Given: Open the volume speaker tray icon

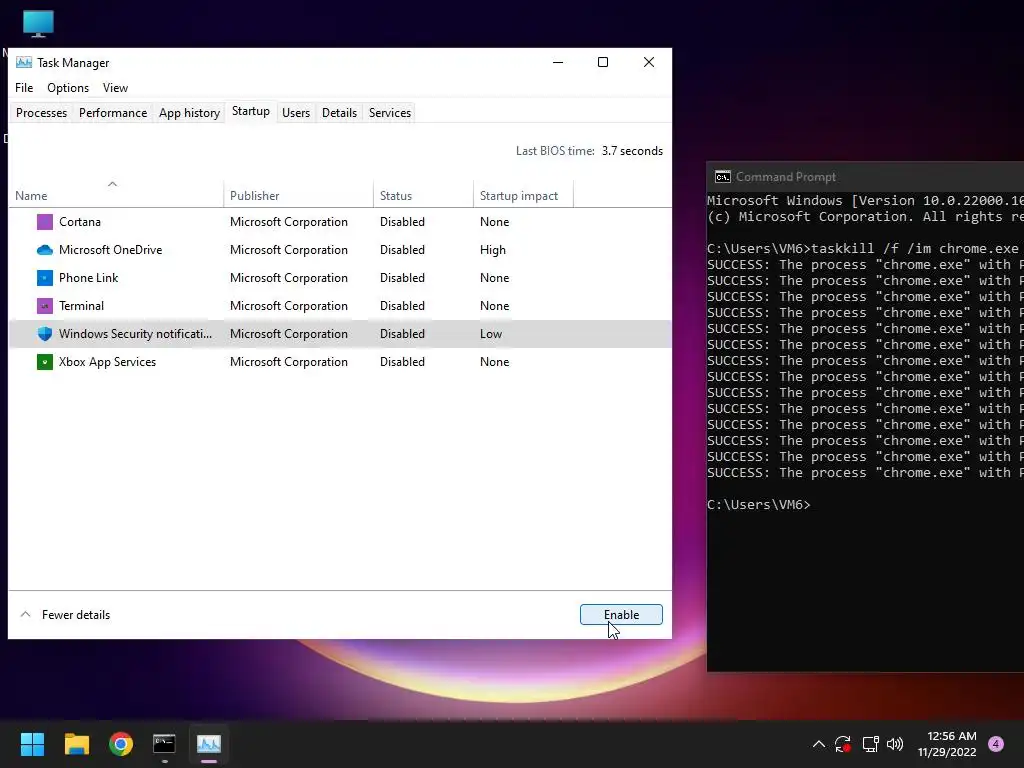Looking at the screenshot, I should coord(895,744).
